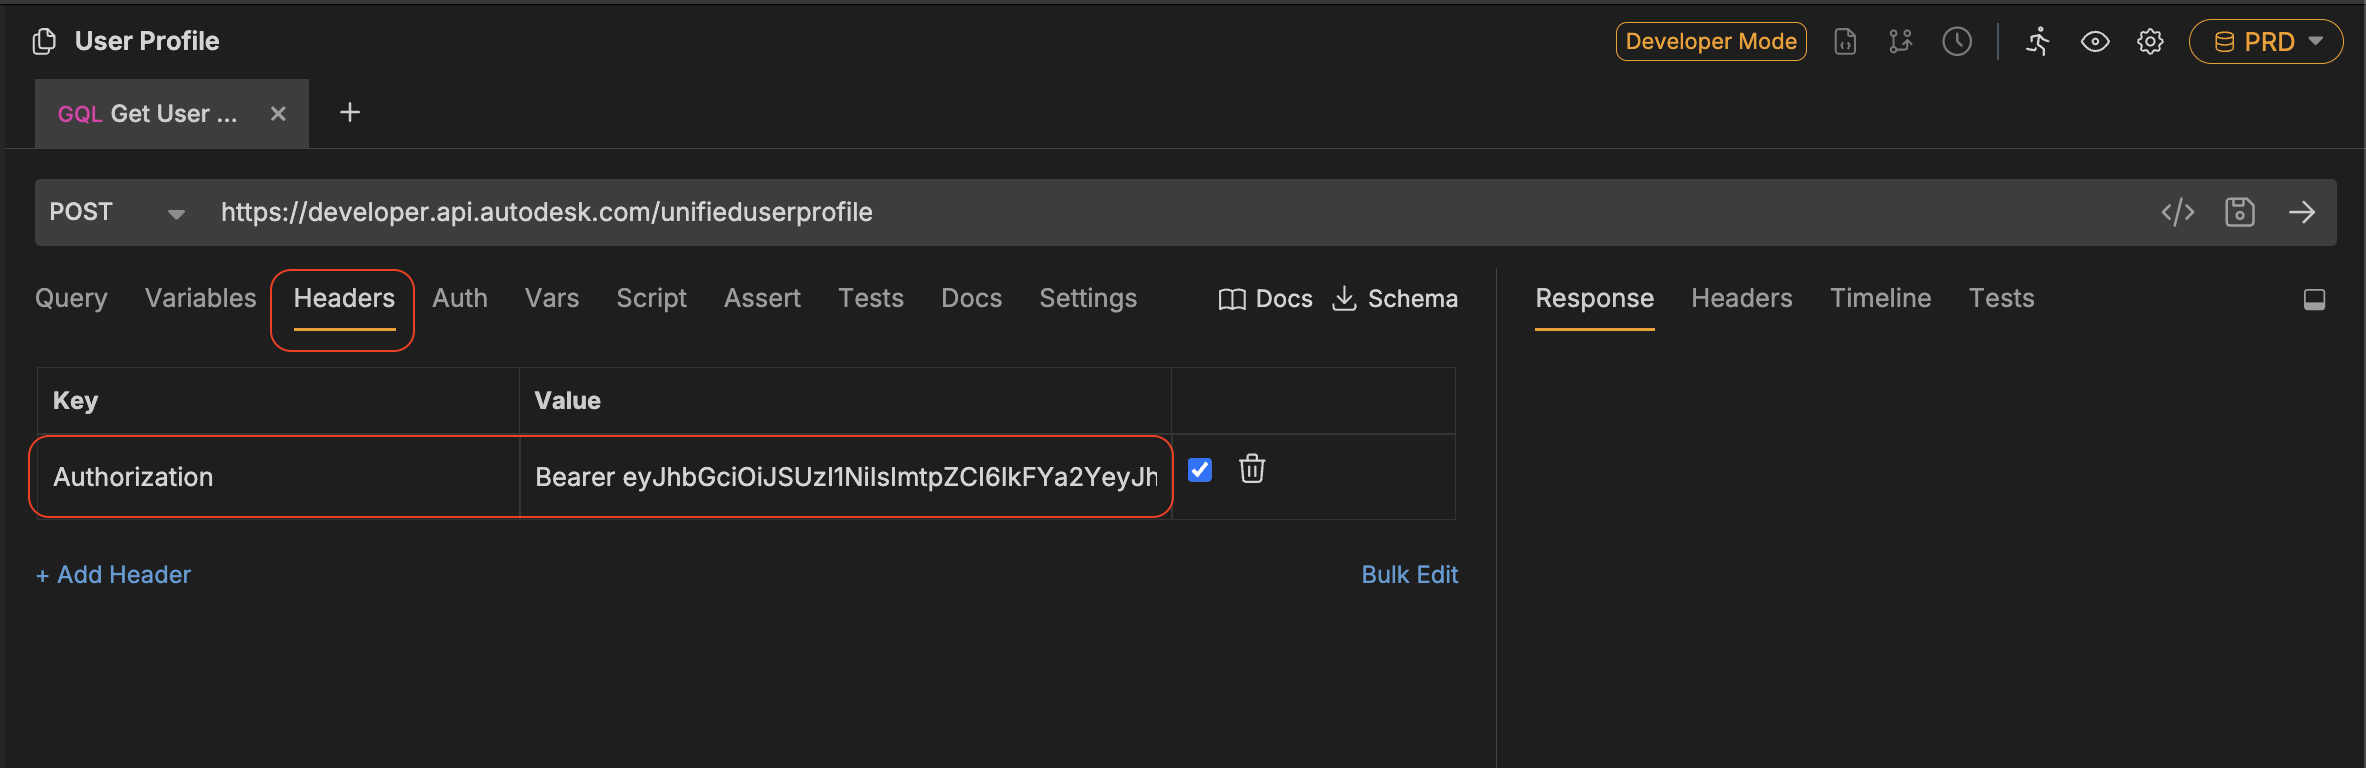2366x768 pixels.
Task: Select the Response tab
Action: [1595, 298]
